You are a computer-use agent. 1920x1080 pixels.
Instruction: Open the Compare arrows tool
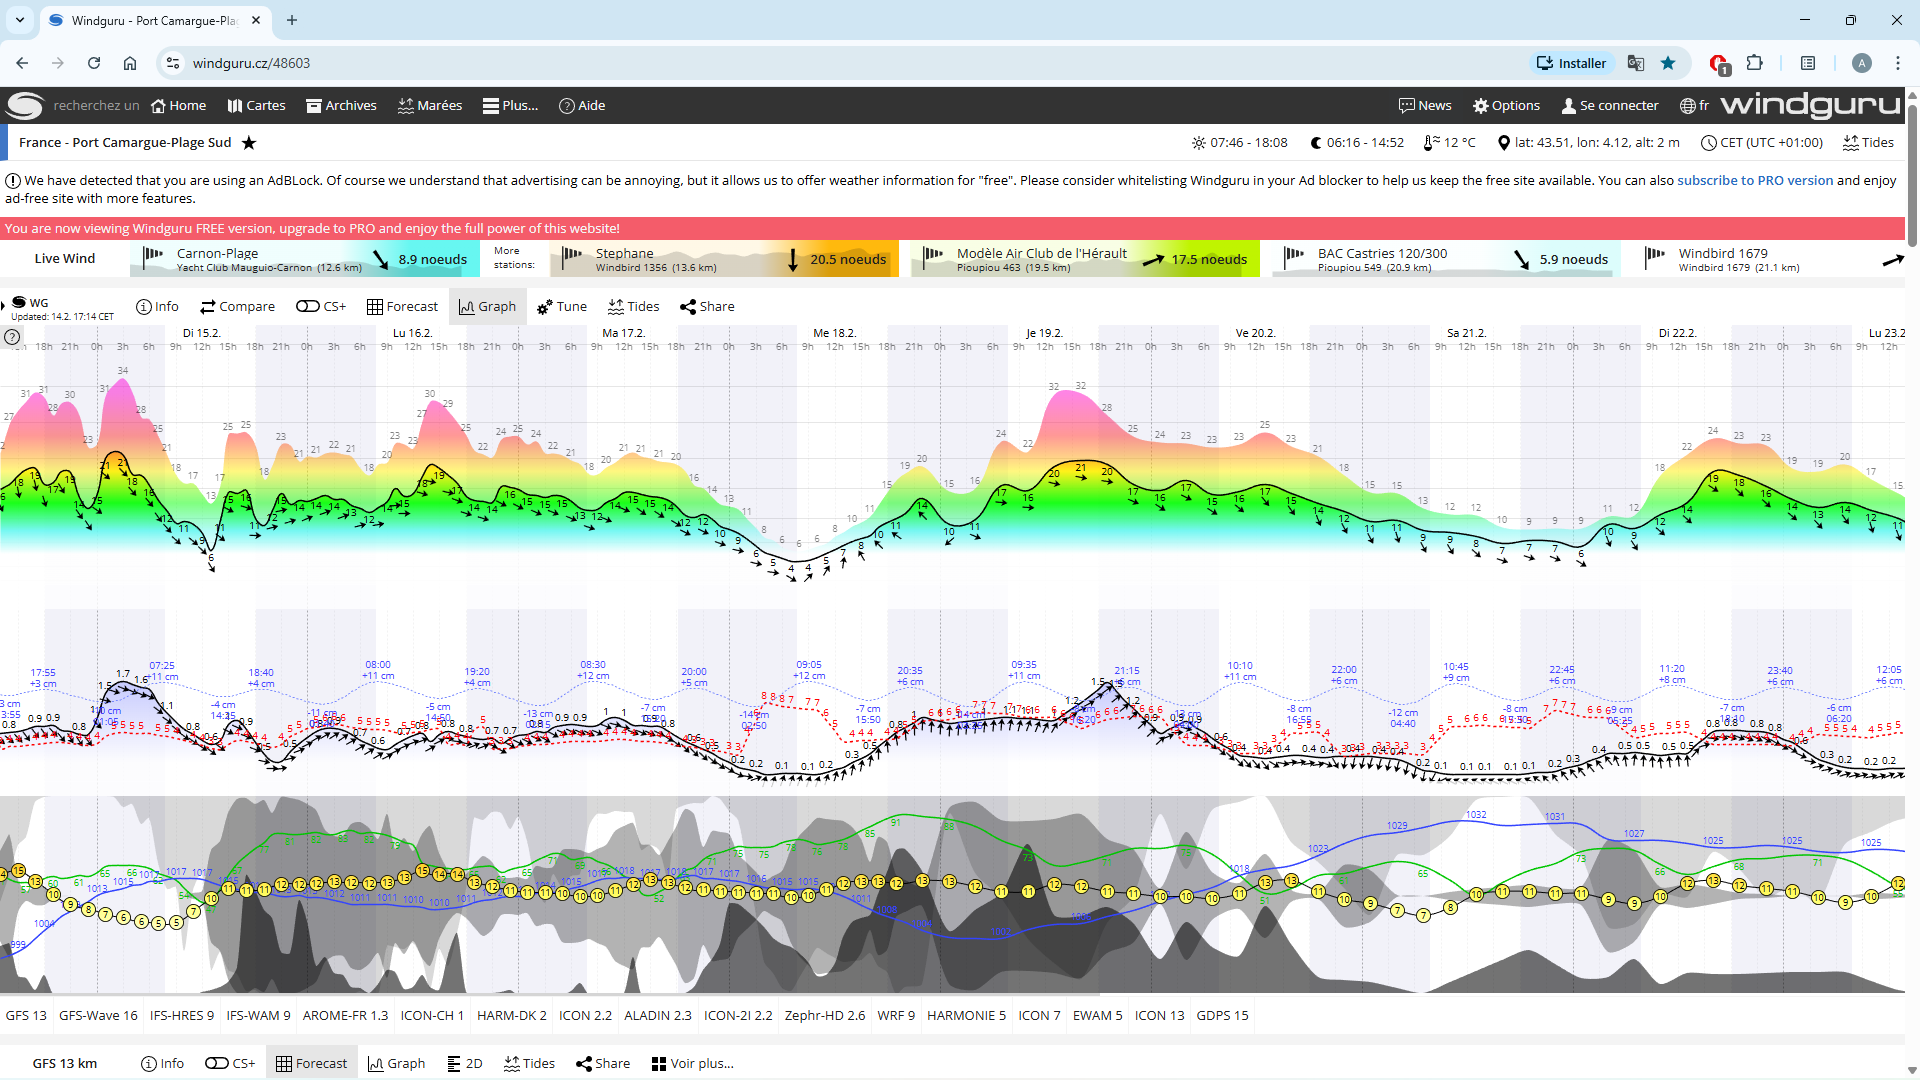pyautogui.click(x=237, y=307)
